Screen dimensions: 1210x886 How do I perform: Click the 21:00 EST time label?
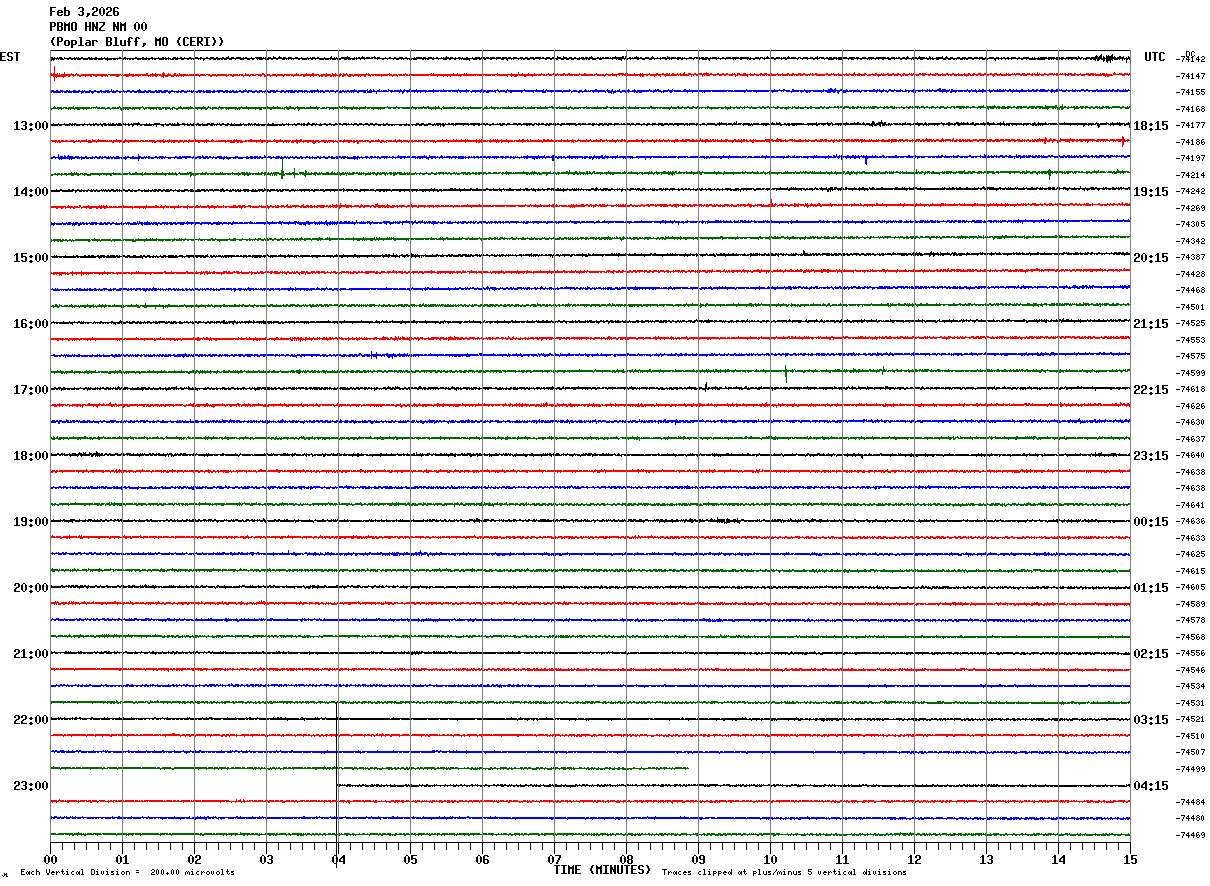30,654
